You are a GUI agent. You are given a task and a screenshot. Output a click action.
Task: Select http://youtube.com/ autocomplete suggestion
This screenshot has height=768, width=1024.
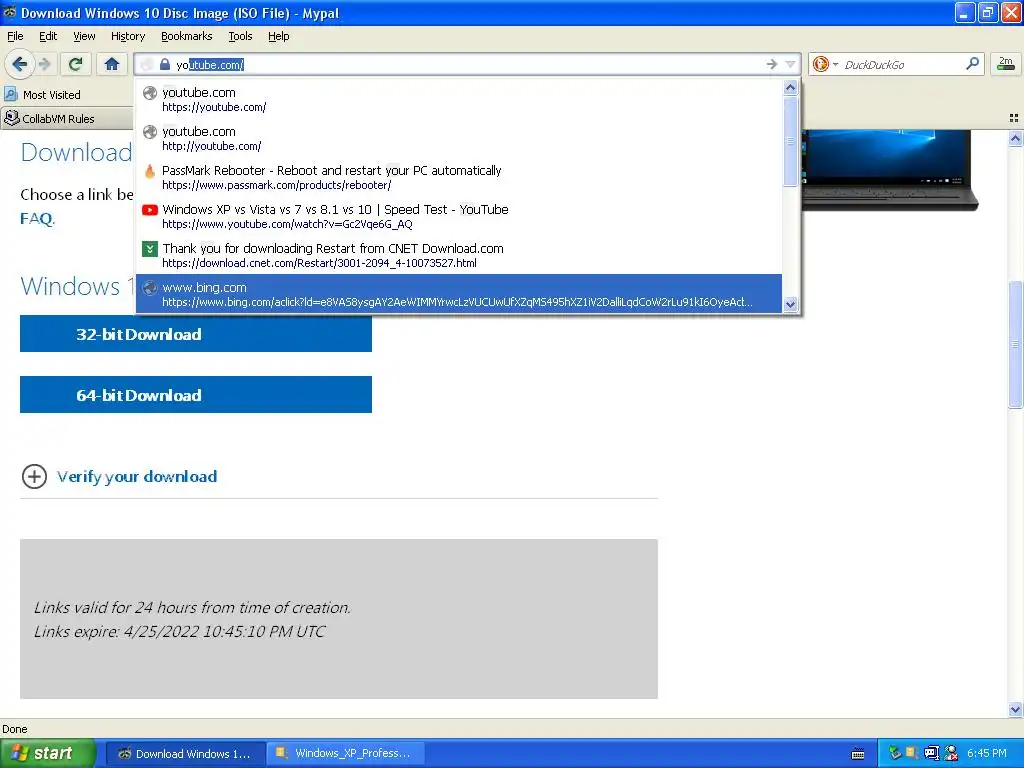(x=458, y=138)
